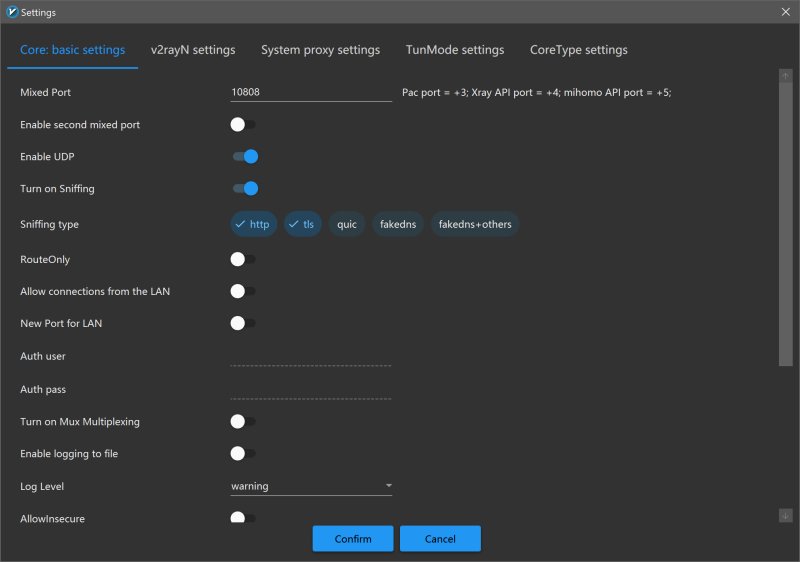
Task: Close the Settings window
Action: pos(785,12)
